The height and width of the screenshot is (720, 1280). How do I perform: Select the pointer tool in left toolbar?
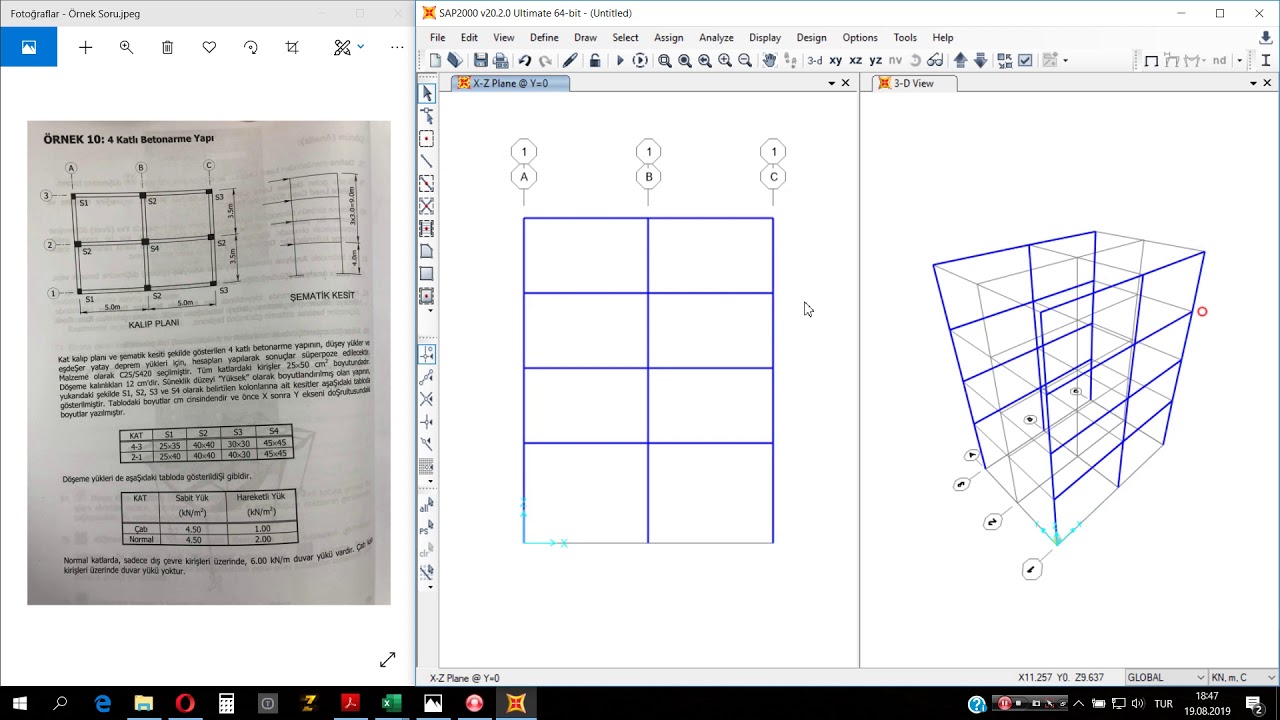click(427, 93)
